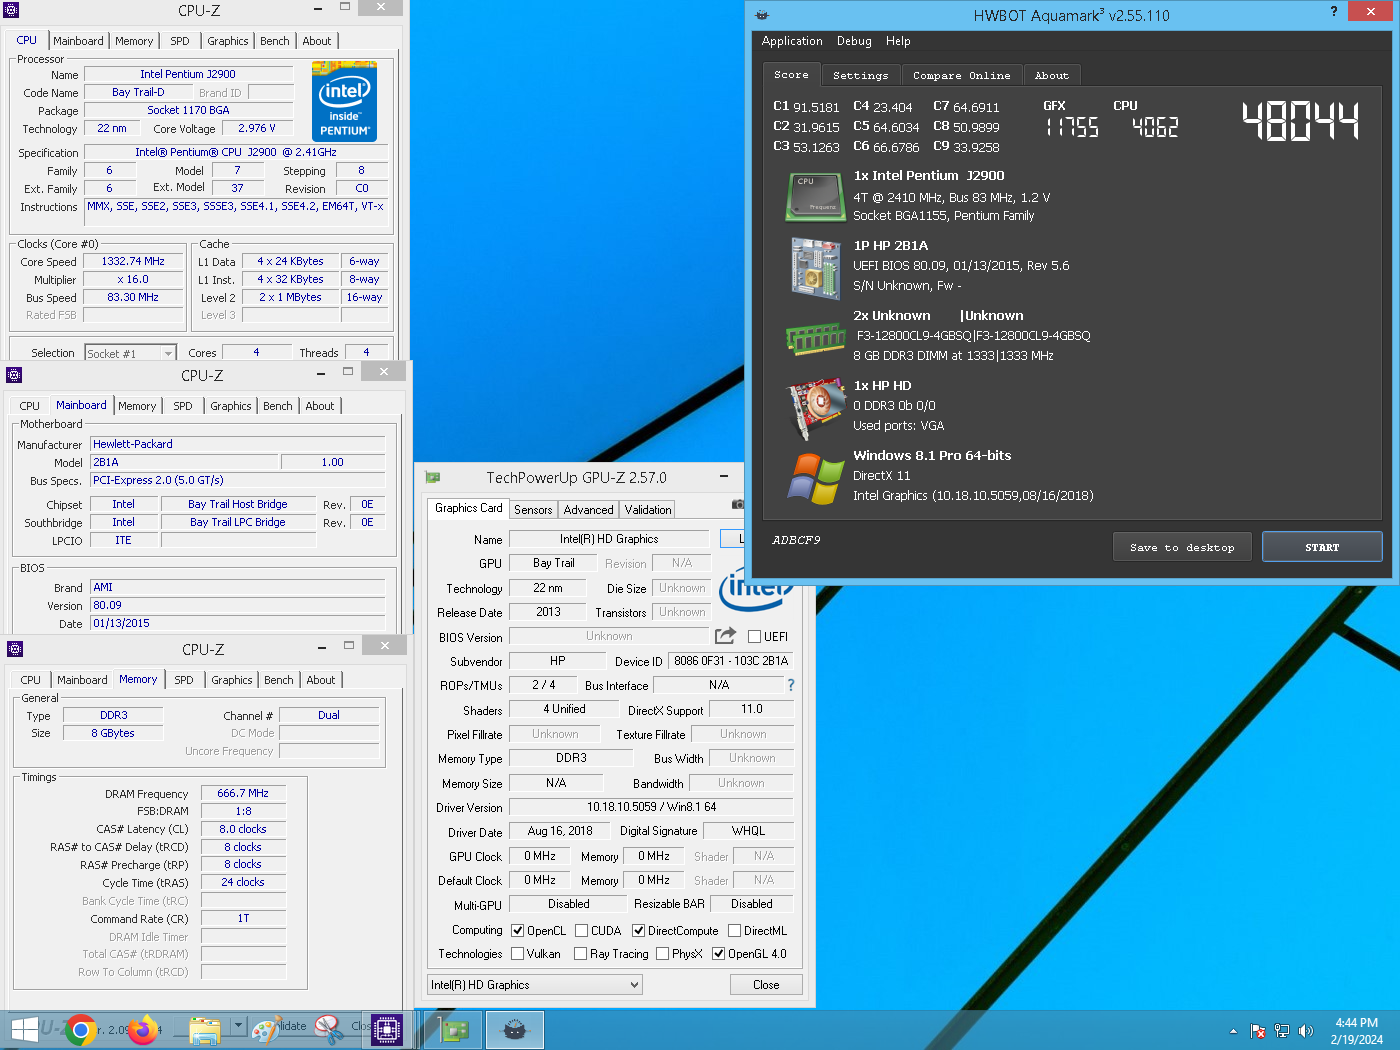Open the volume speaker icon in tray
Image resolution: width=1400 pixels, height=1050 pixels.
pyautogui.click(x=1306, y=1031)
